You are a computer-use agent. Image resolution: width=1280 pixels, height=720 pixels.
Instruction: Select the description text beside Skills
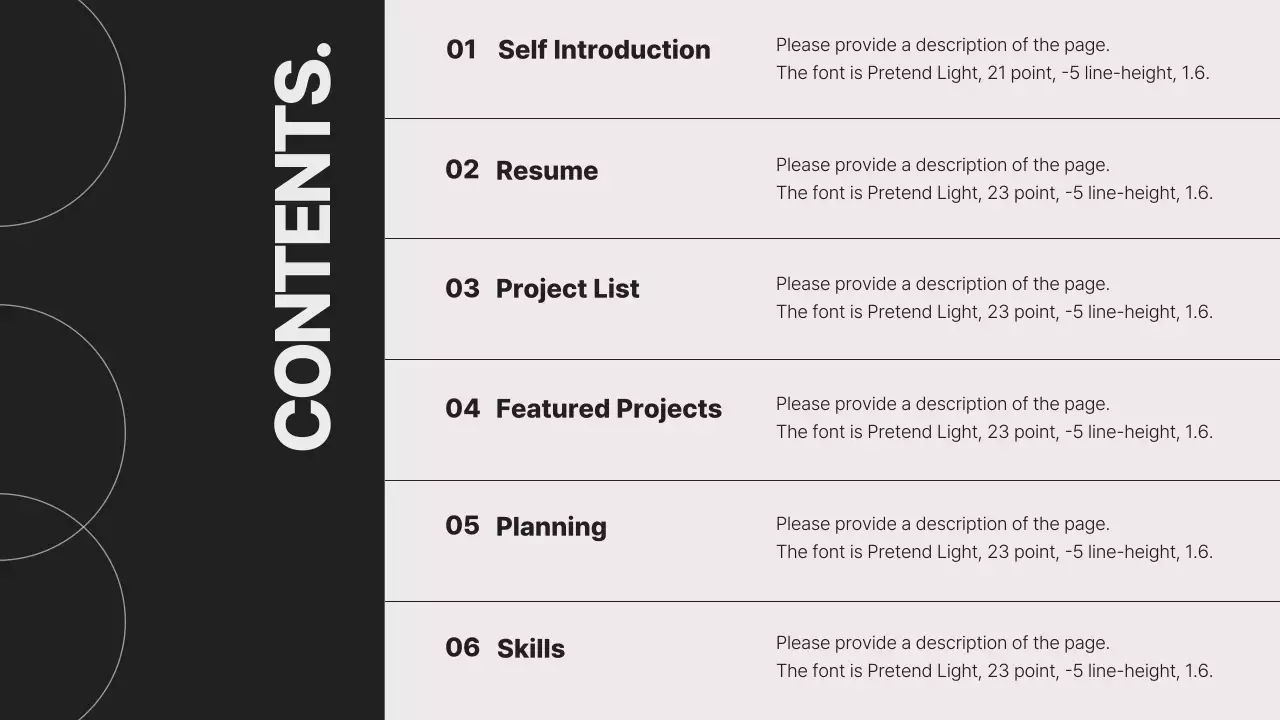pos(994,657)
